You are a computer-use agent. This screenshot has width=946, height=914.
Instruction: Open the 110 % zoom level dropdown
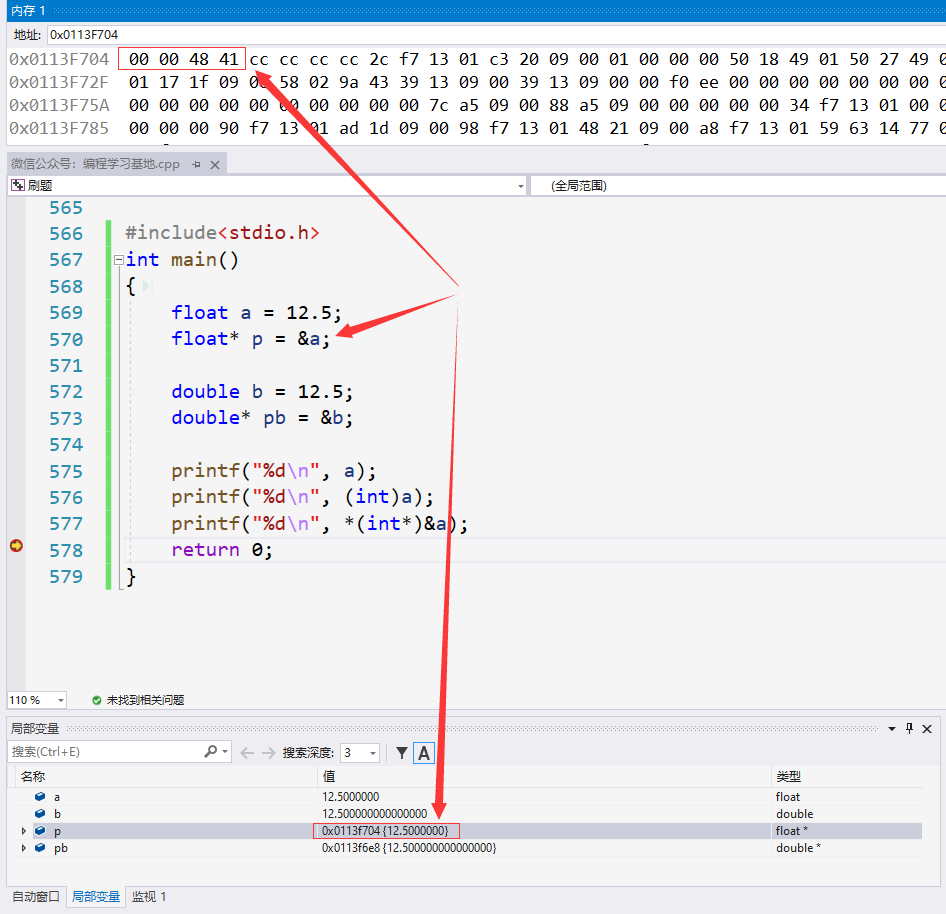point(60,700)
